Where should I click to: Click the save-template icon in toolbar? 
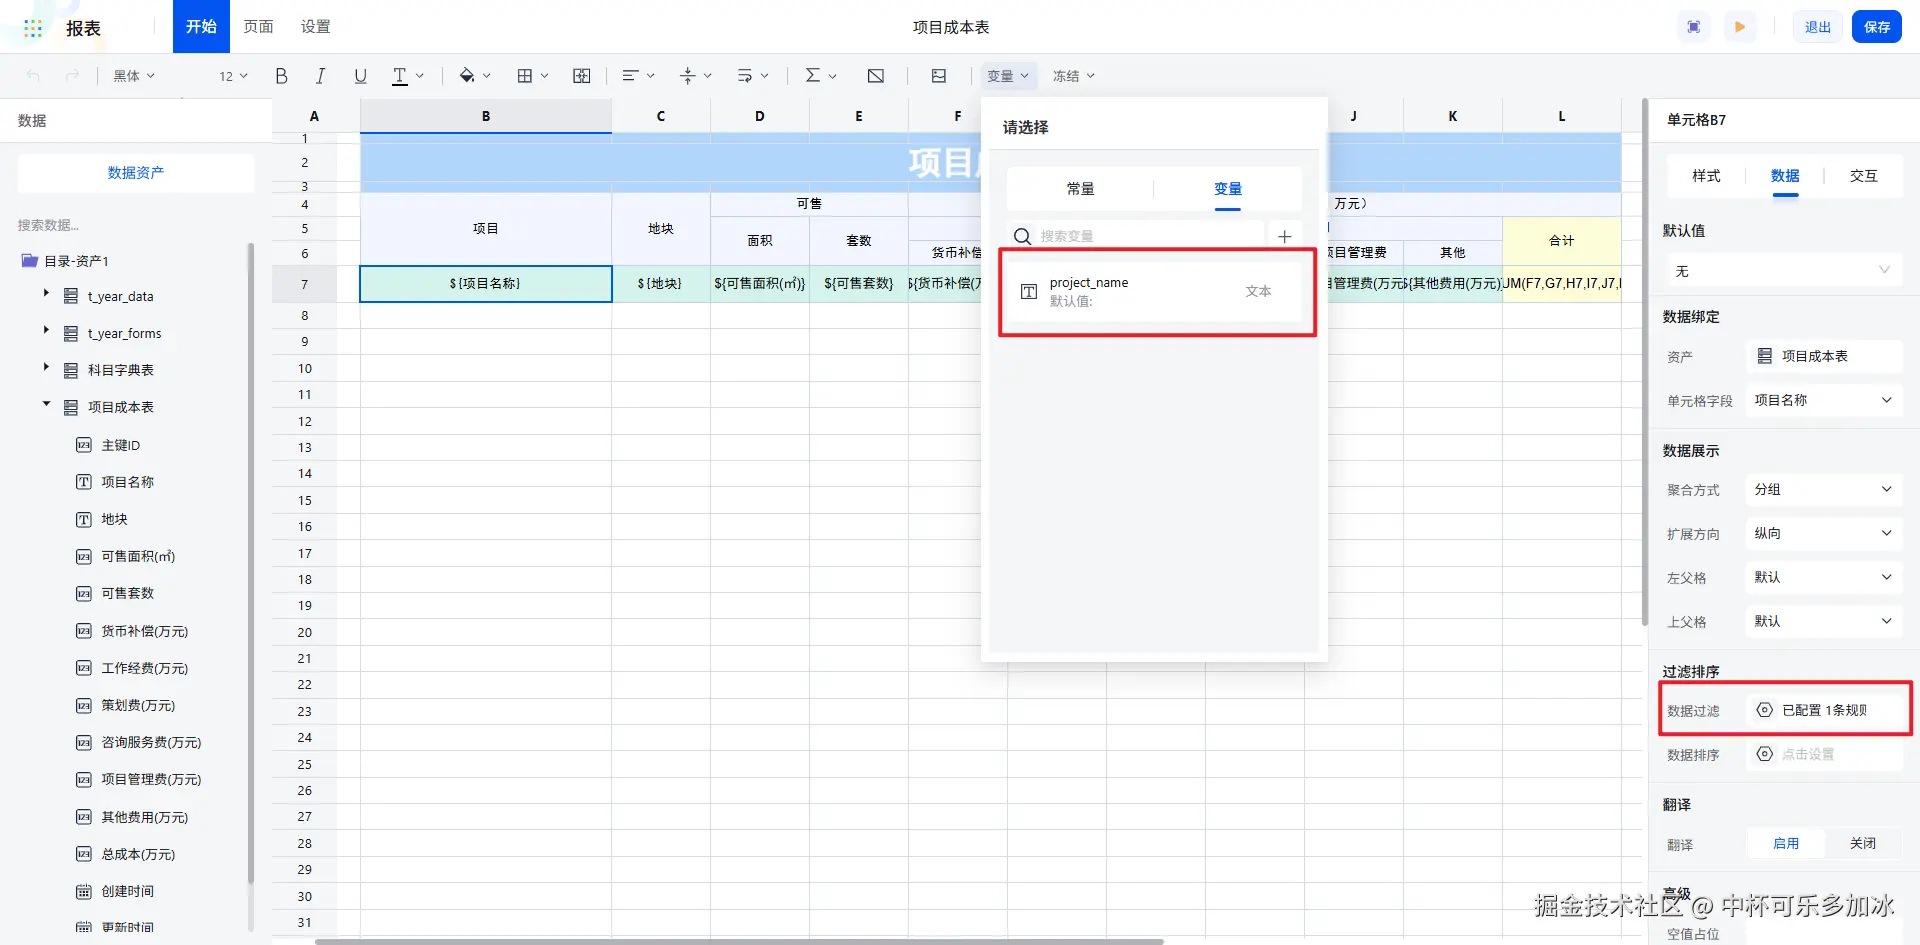click(938, 76)
